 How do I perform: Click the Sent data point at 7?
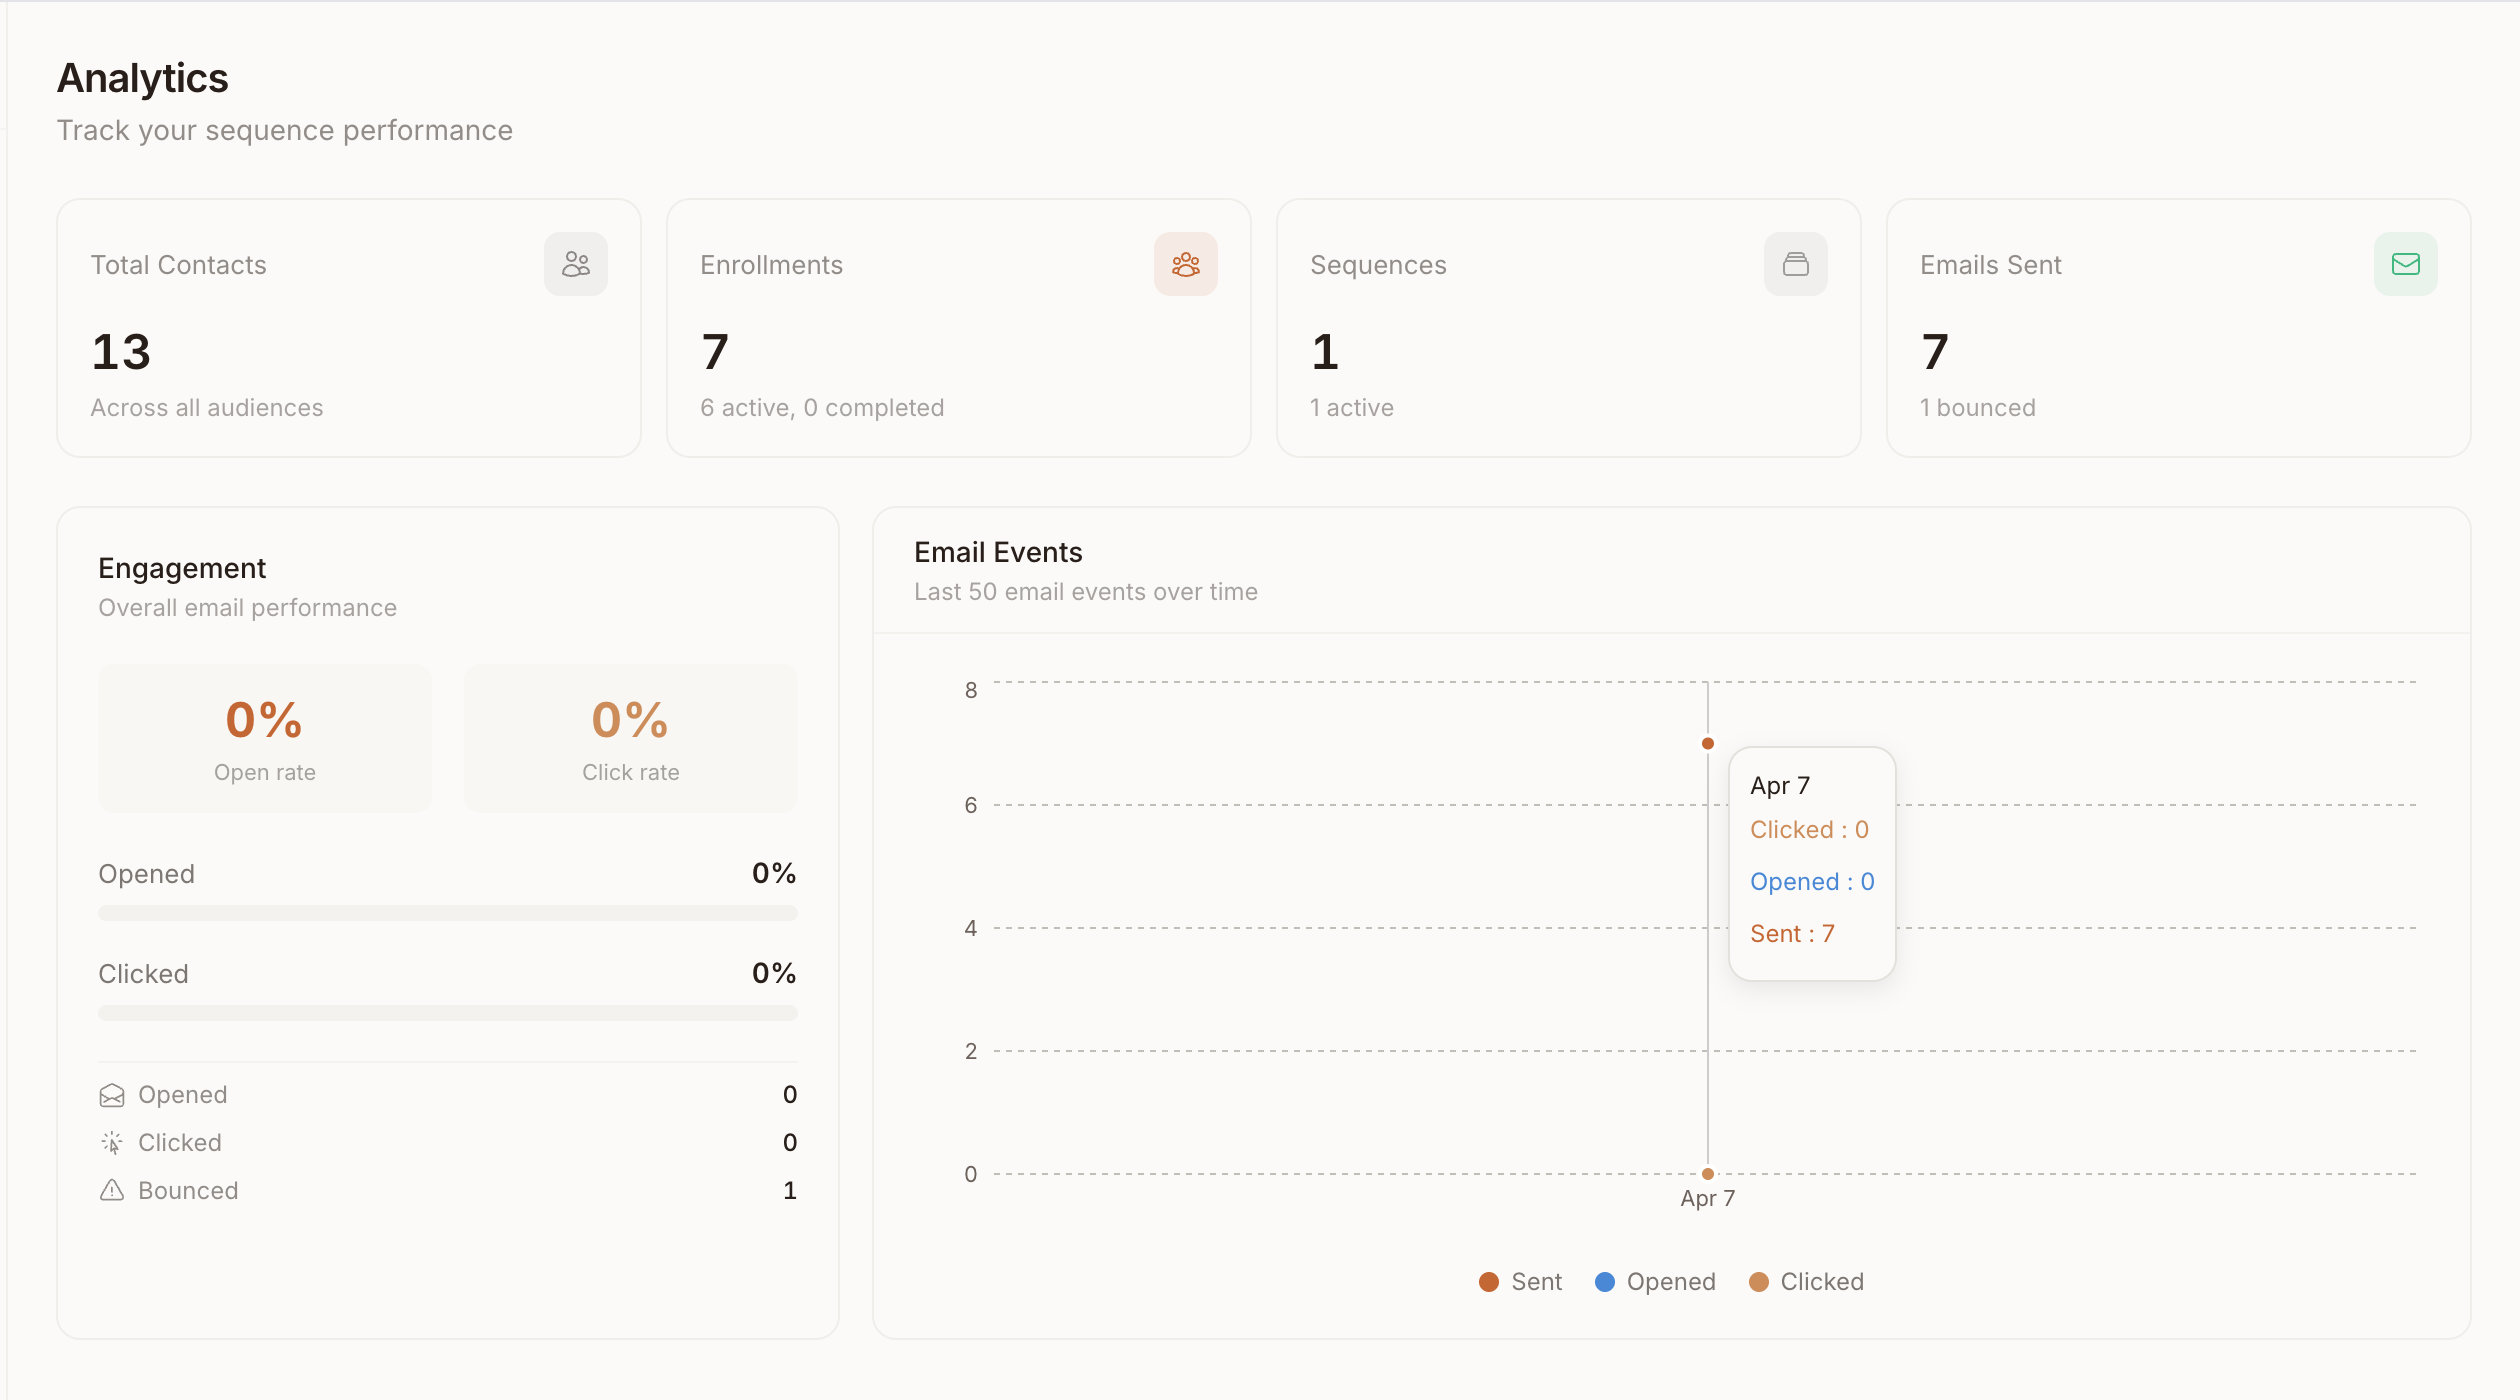[x=1708, y=743]
